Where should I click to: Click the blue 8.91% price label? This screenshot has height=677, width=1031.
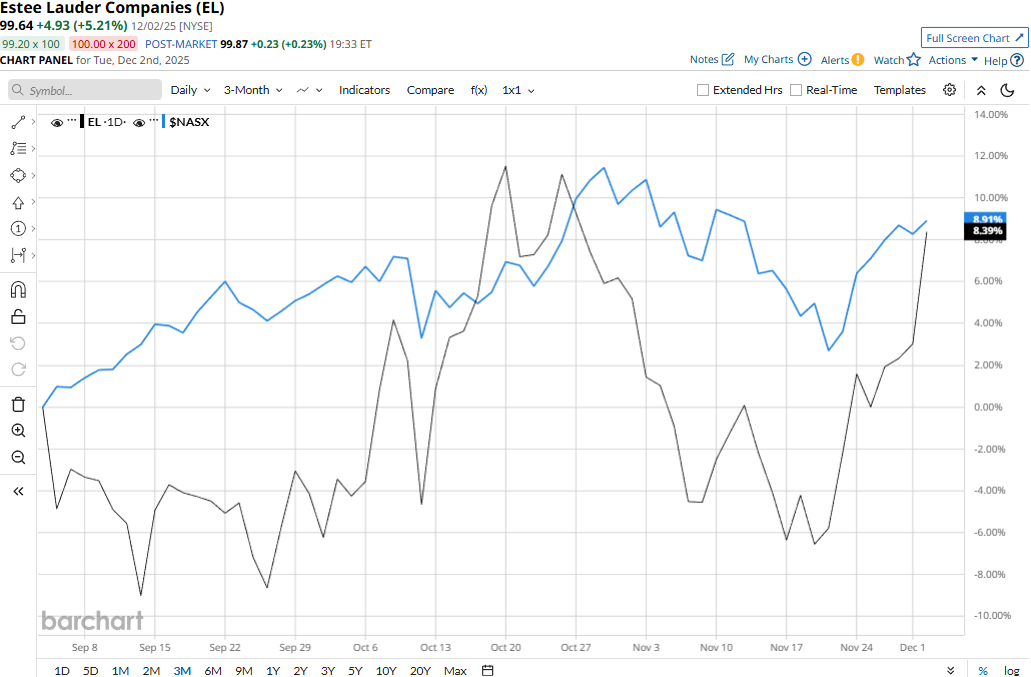[984, 219]
